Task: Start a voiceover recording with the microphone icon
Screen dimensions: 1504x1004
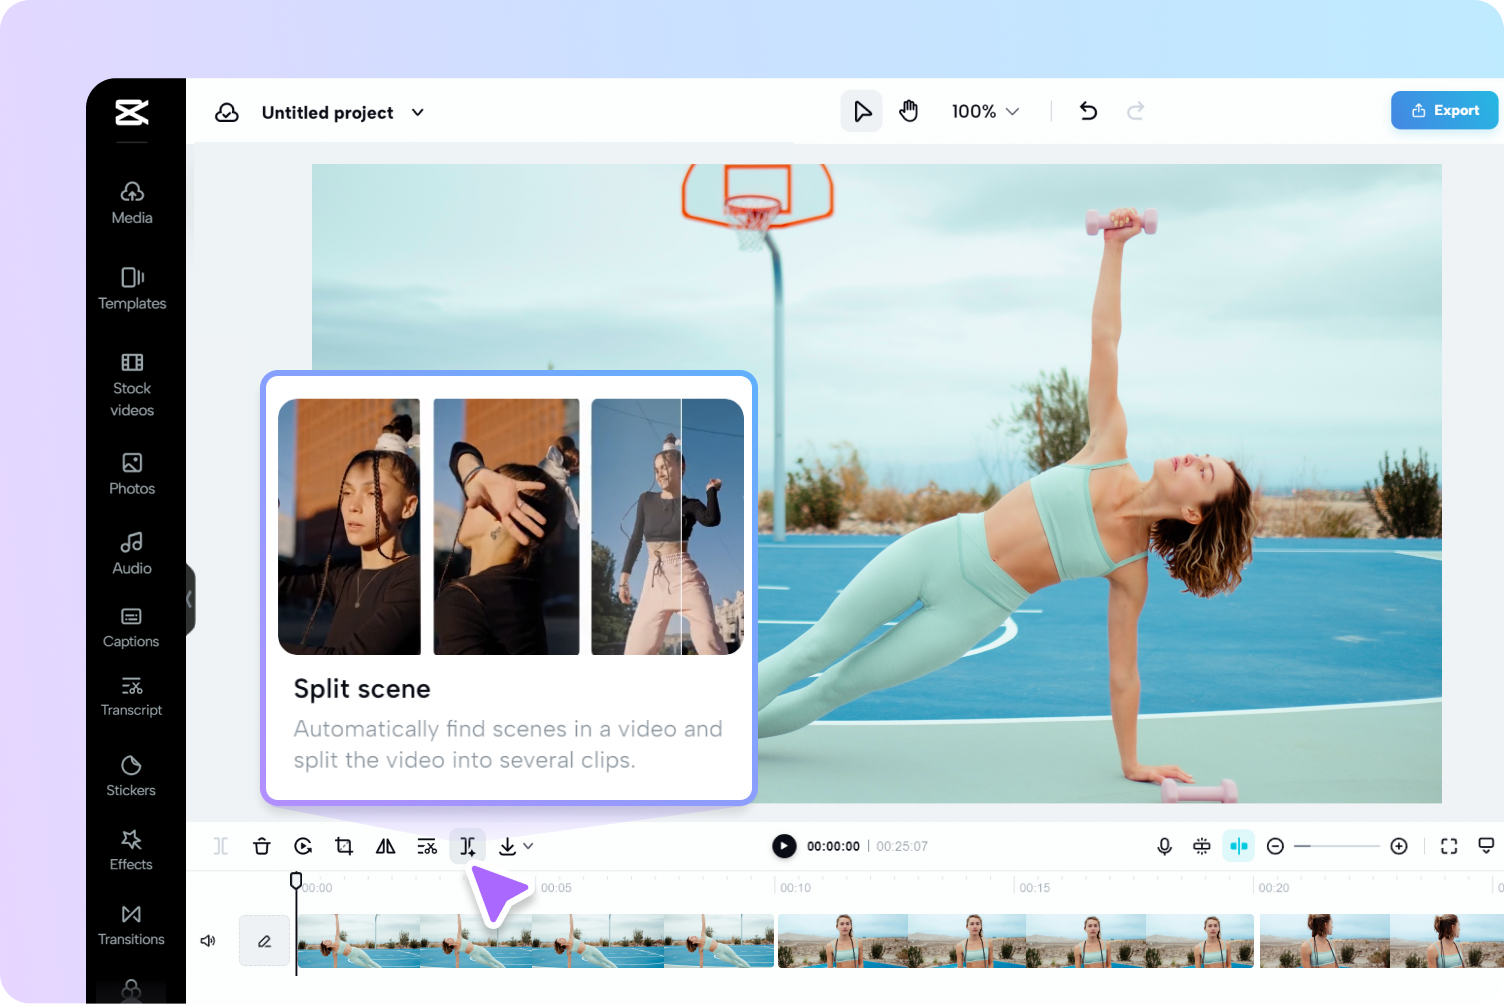Action: pyautogui.click(x=1163, y=845)
